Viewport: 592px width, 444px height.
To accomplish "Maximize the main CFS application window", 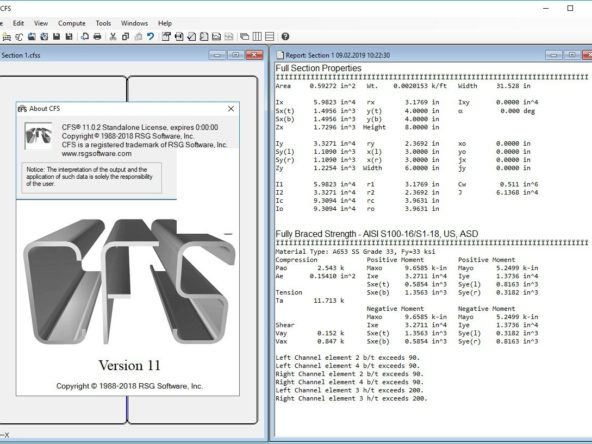I will pos(570,8).
